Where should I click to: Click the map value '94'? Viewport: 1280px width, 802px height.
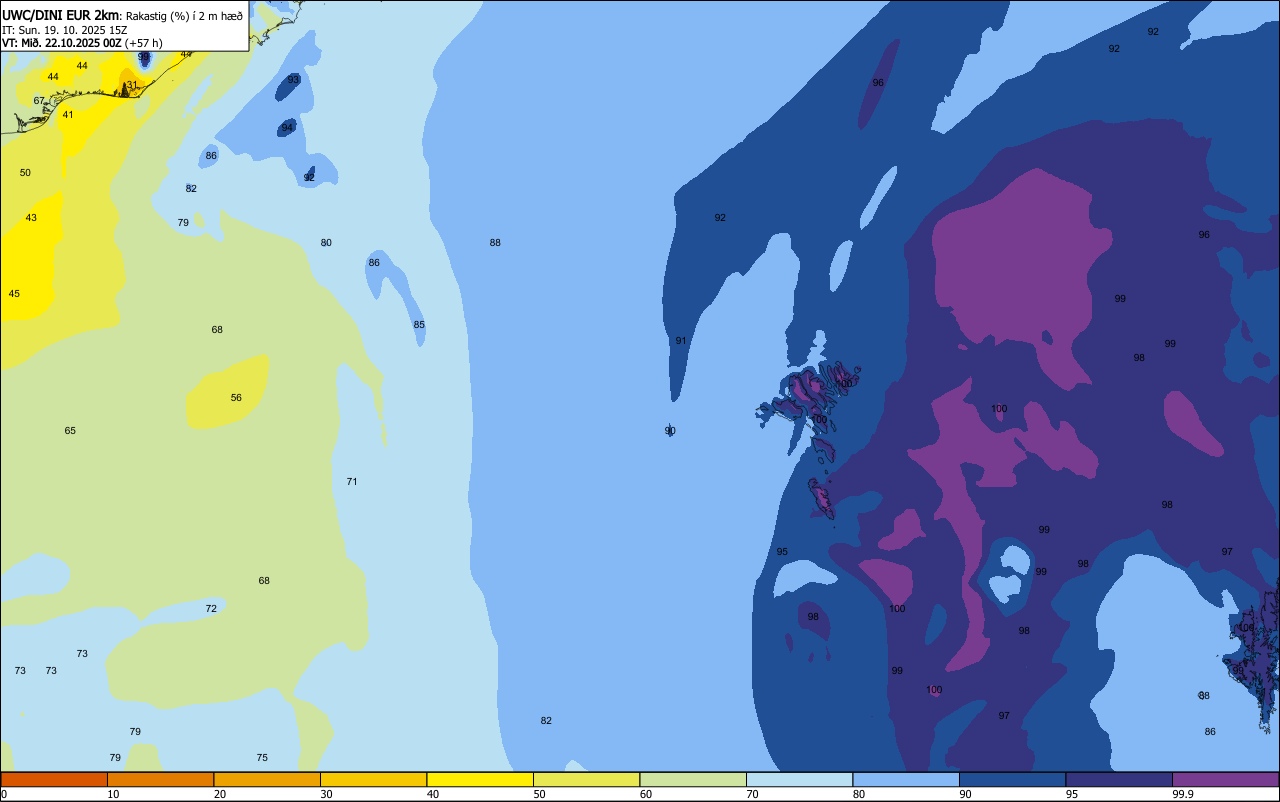tap(287, 128)
